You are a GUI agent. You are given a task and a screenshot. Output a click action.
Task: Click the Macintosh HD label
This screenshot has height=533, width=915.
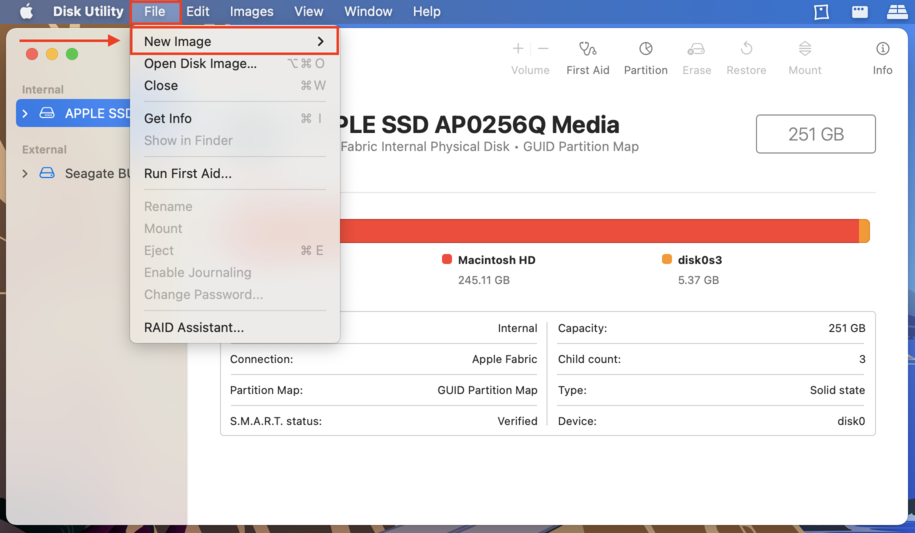click(497, 260)
